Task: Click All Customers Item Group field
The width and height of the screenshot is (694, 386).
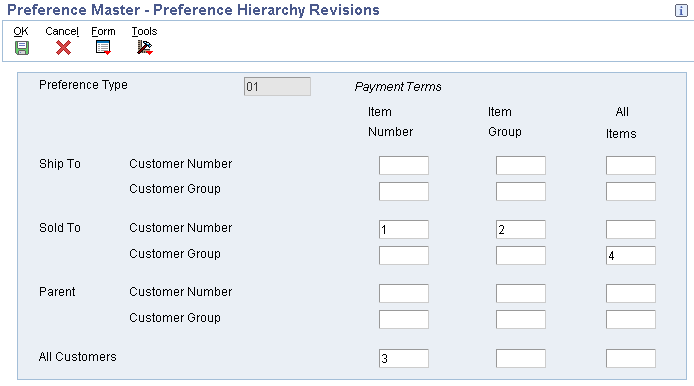Action: click(x=520, y=358)
